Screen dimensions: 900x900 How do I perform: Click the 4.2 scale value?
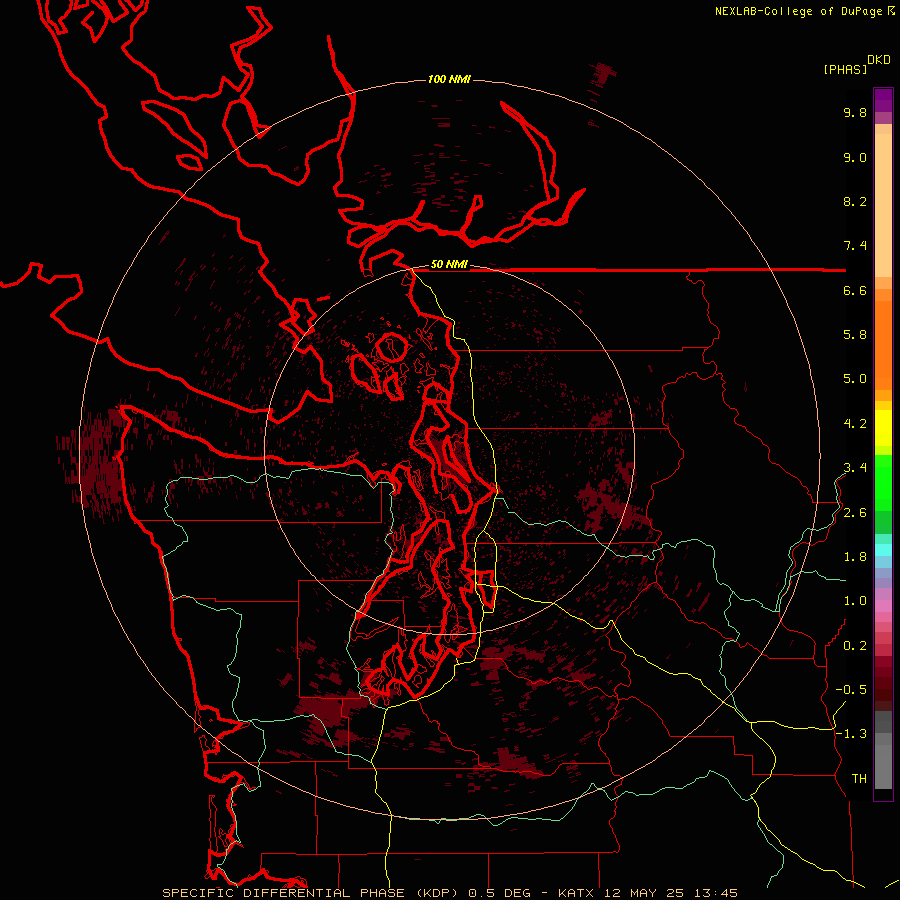pyautogui.click(x=855, y=424)
